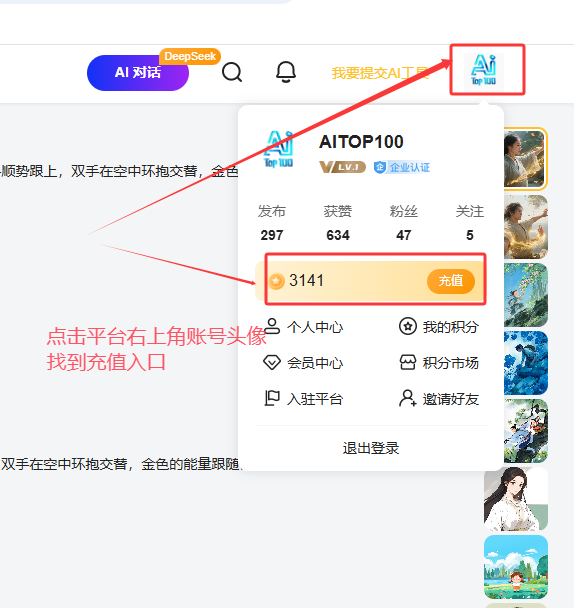Click the search magnifier icon
Image resolution: width=574 pixels, height=608 pixels.
(x=232, y=72)
